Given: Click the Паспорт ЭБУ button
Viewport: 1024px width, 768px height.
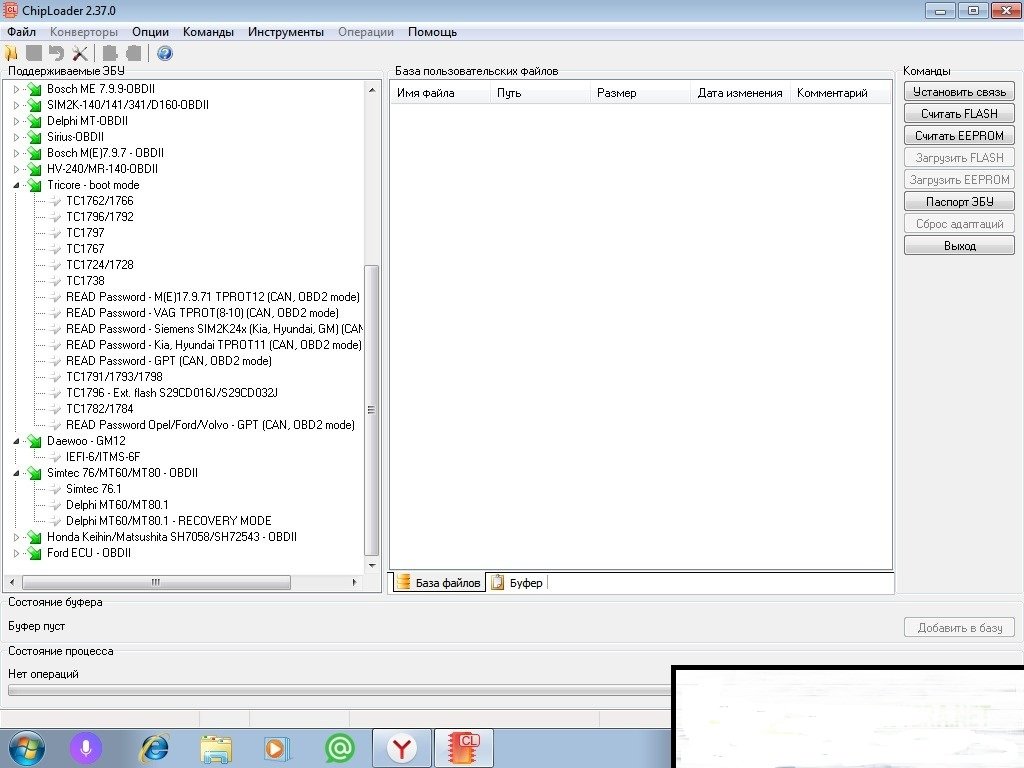Looking at the screenshot, I should 958,202.
